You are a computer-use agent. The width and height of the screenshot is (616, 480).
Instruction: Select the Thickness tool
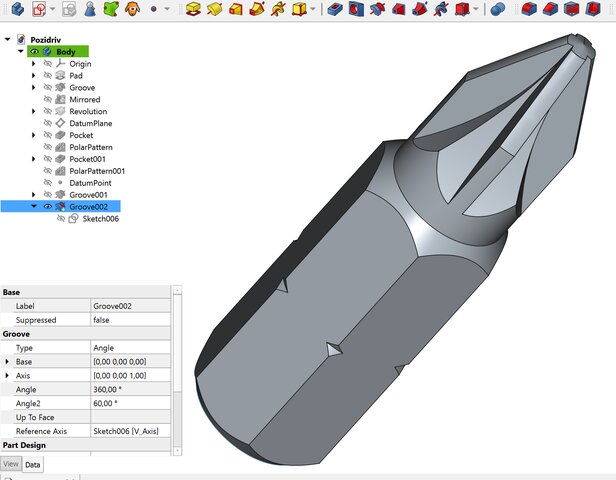[x=593, y=9]
